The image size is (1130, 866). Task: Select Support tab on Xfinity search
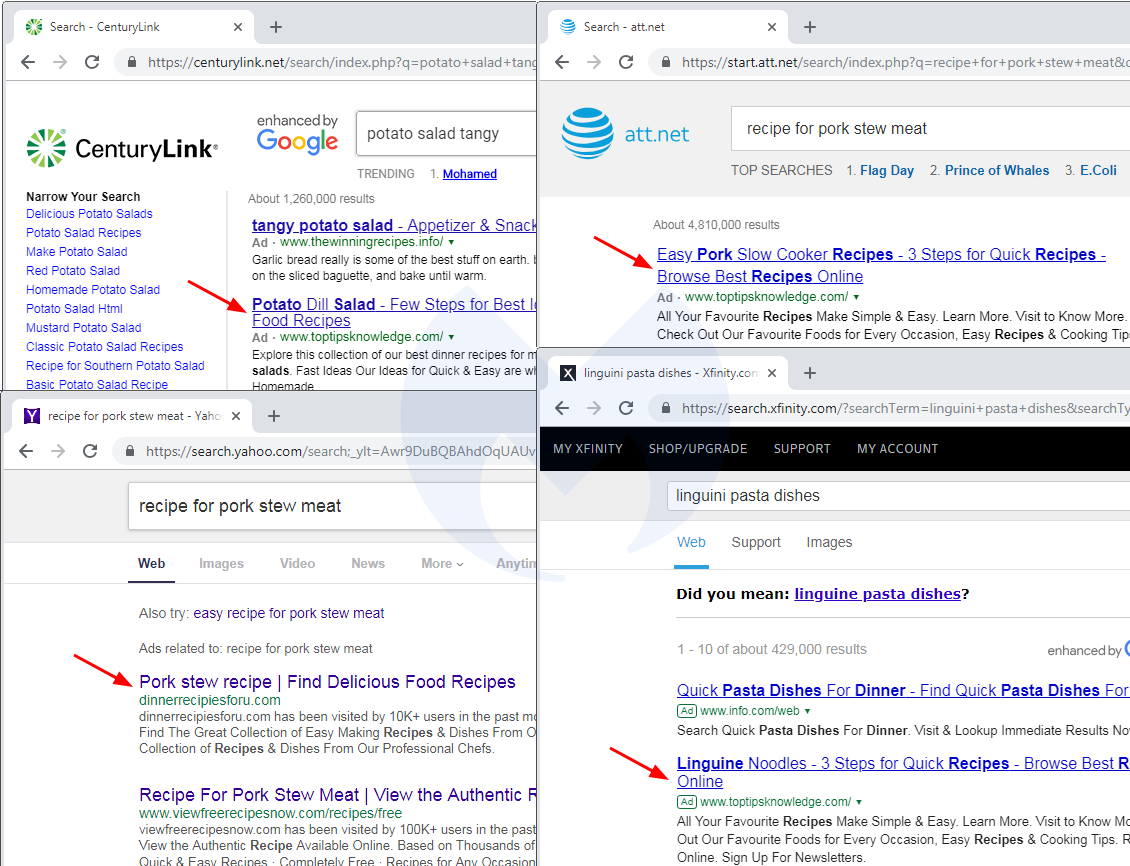755,542
